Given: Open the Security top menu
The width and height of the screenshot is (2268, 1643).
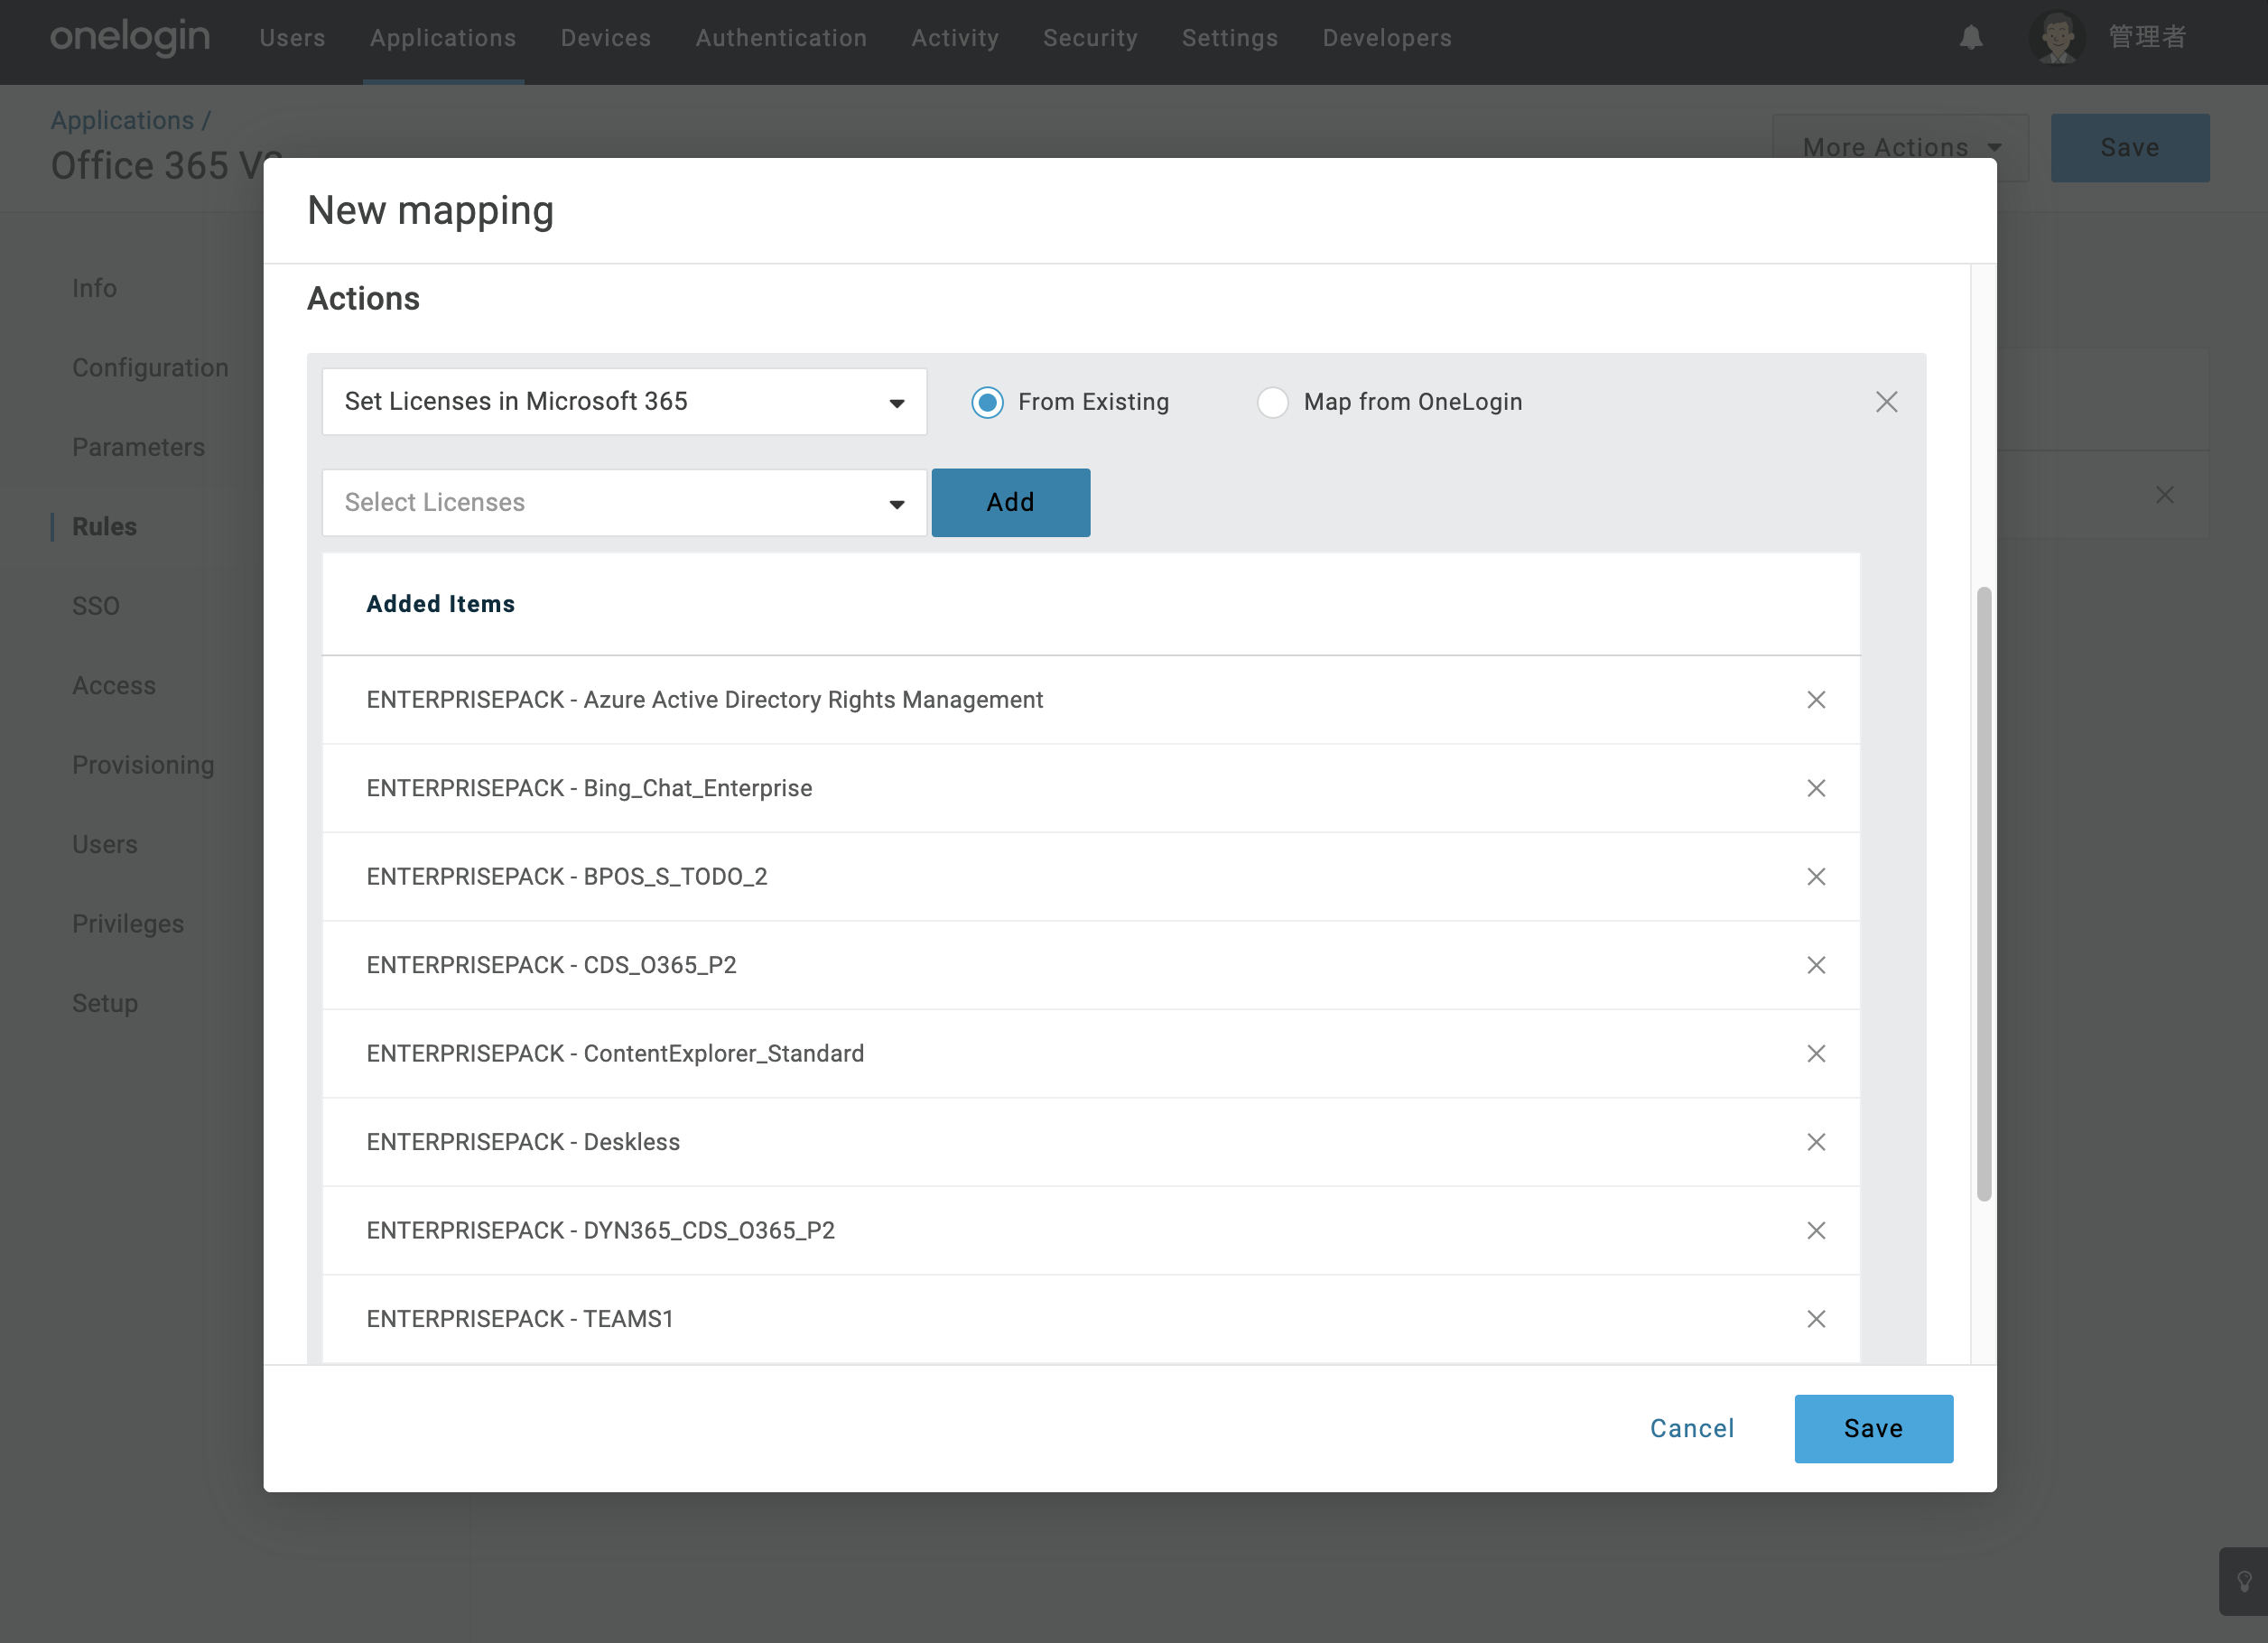Looking at the screenshot, I should click(x=1090, y=38).
